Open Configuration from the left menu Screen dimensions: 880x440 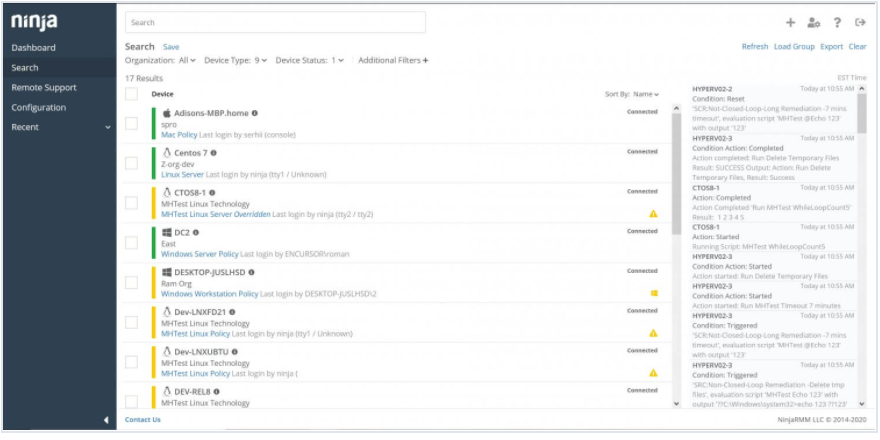pyautogui.click(x=38, y=108)
